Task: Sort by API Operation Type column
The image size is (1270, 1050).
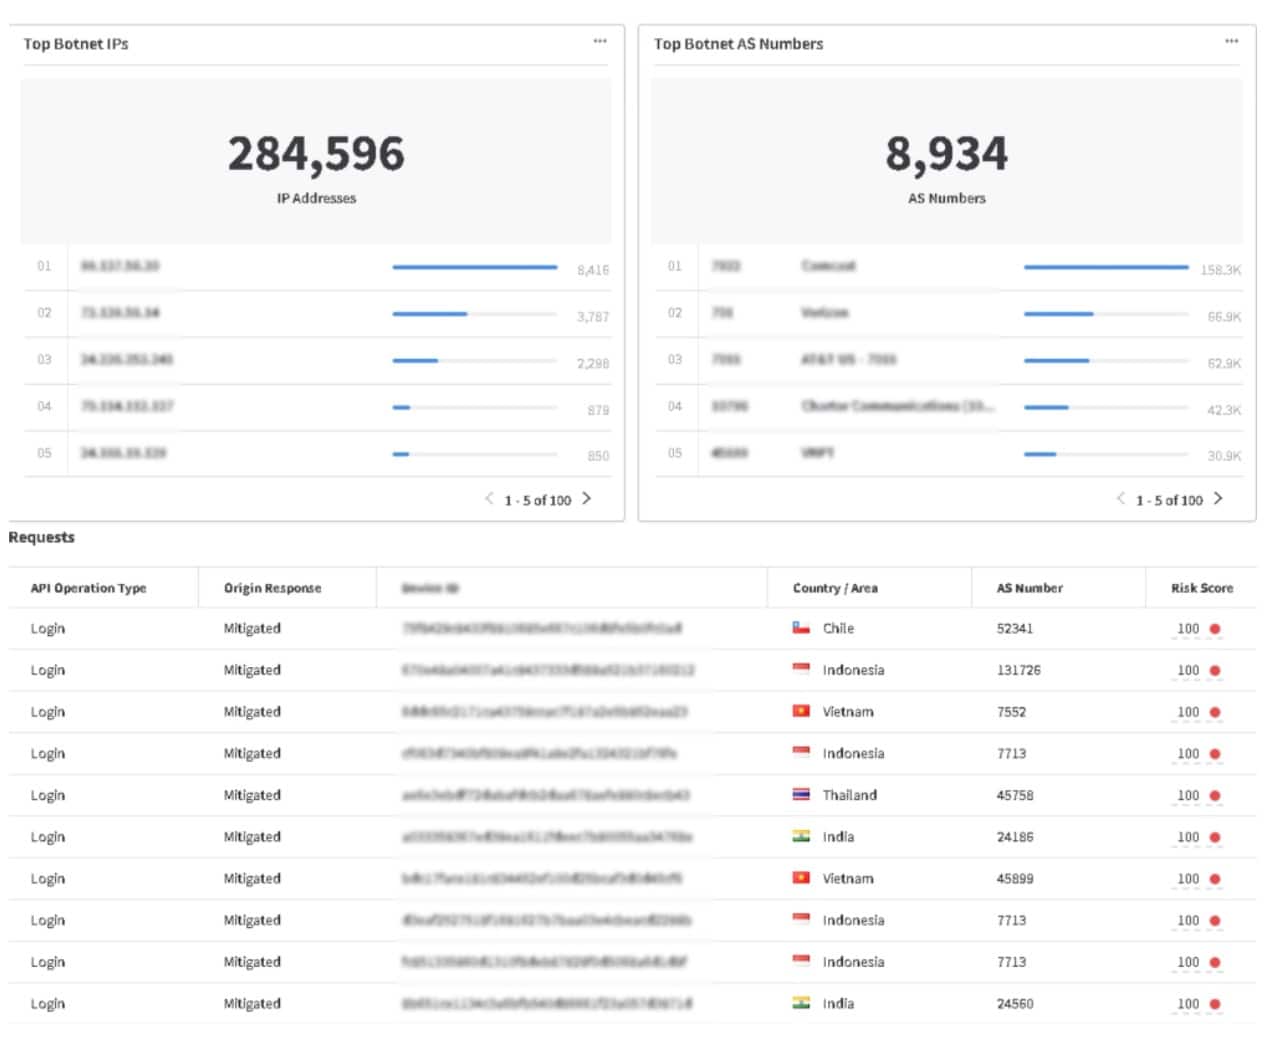Action: 88,588
